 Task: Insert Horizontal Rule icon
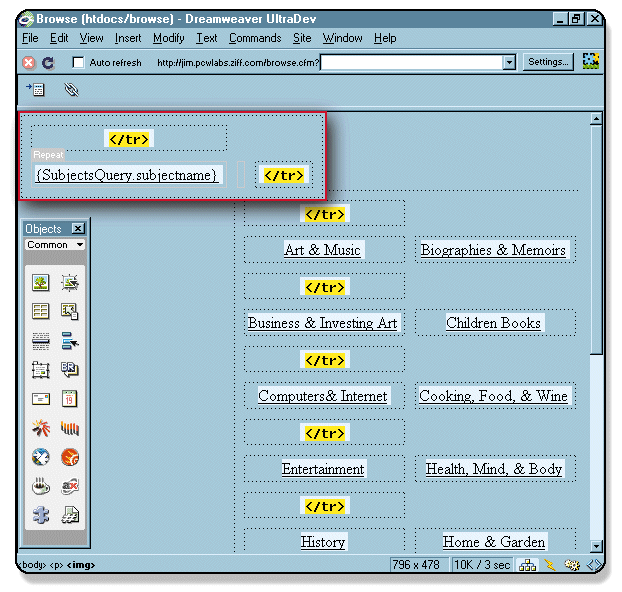tap(40, 341)
